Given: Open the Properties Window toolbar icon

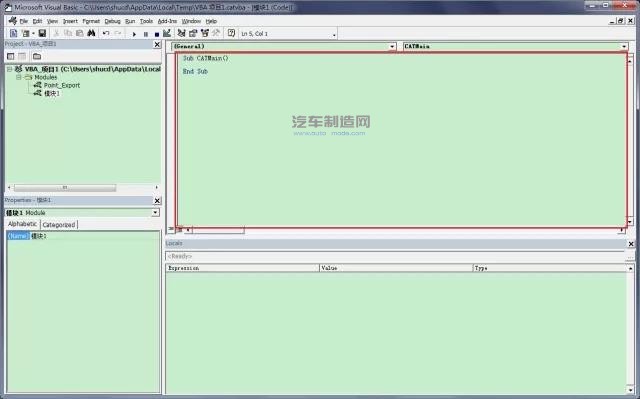Looking at the screenshot, I should coord(193,33).
